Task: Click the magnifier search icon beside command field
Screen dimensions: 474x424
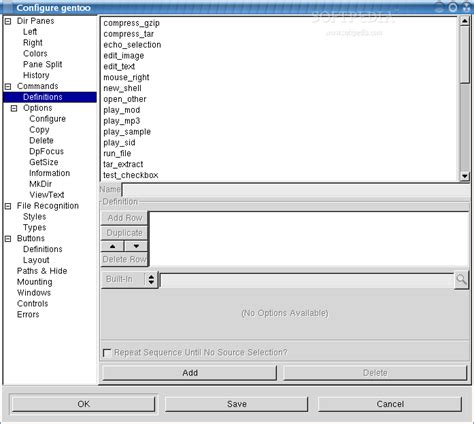Action: click(x=461, y=280)
